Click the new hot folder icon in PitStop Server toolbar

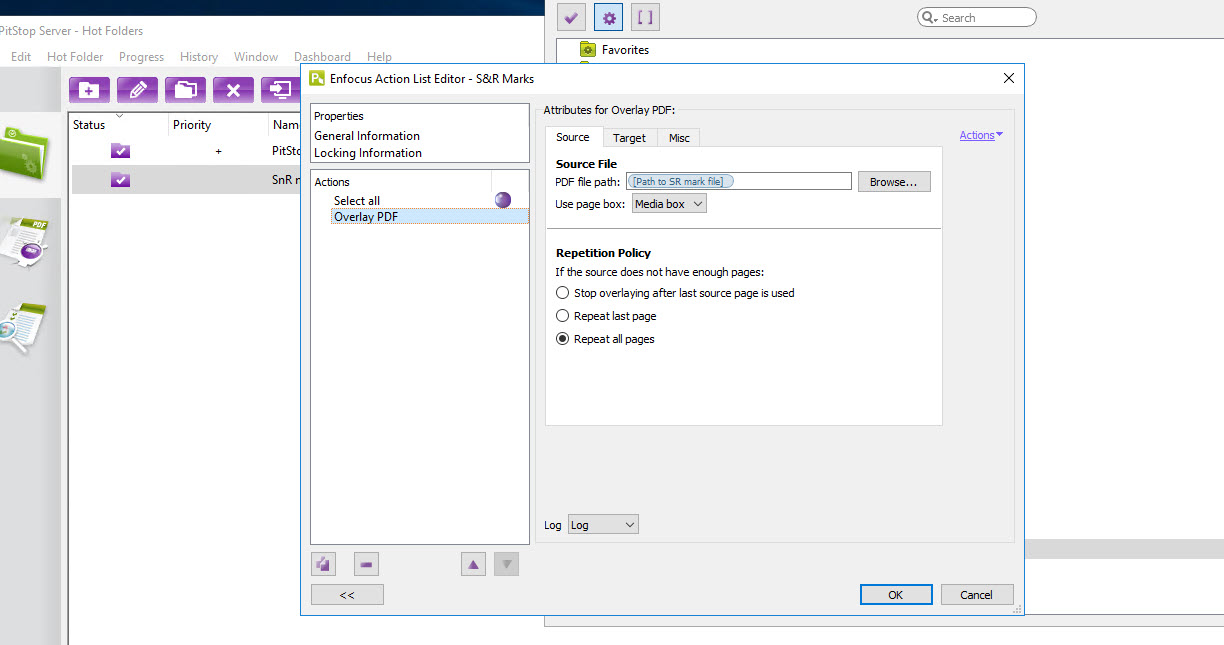[89, 90]
